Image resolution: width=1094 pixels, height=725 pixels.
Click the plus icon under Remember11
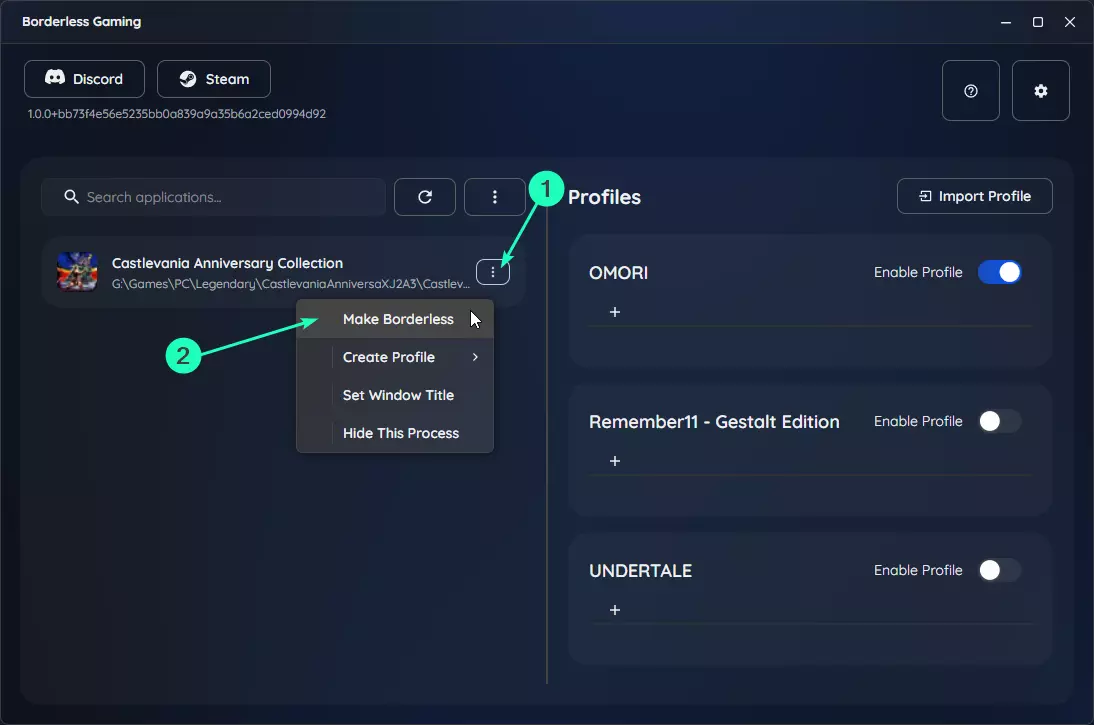point(615,461)
